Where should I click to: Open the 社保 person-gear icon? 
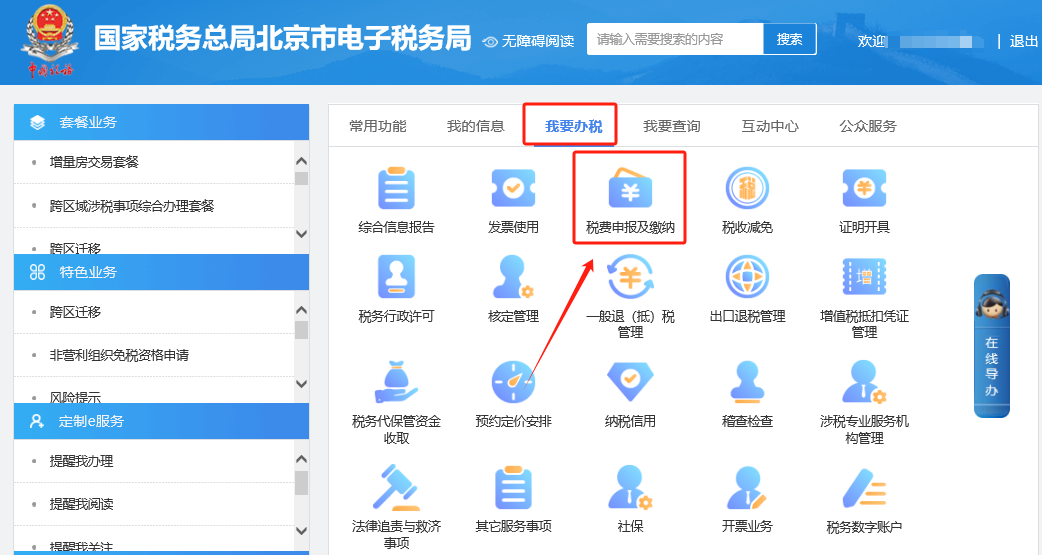[630, 487]
